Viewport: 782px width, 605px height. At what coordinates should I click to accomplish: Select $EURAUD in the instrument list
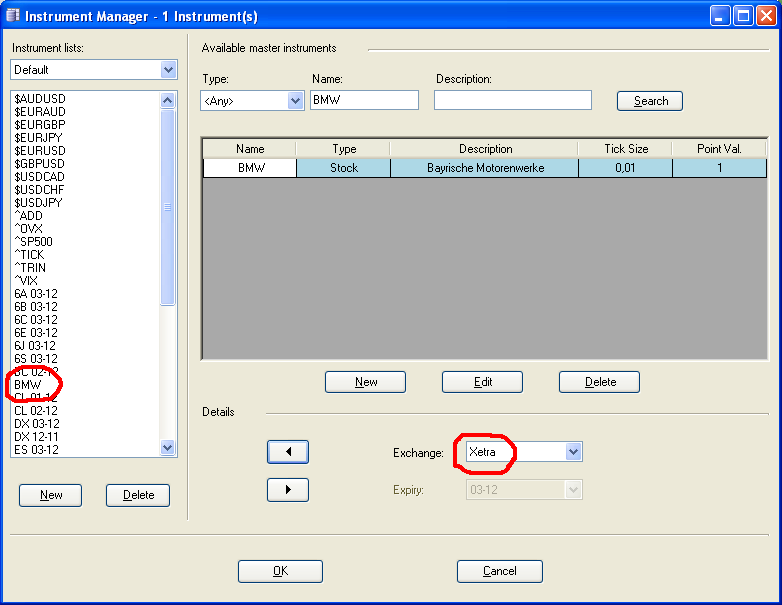coord(40,112)
